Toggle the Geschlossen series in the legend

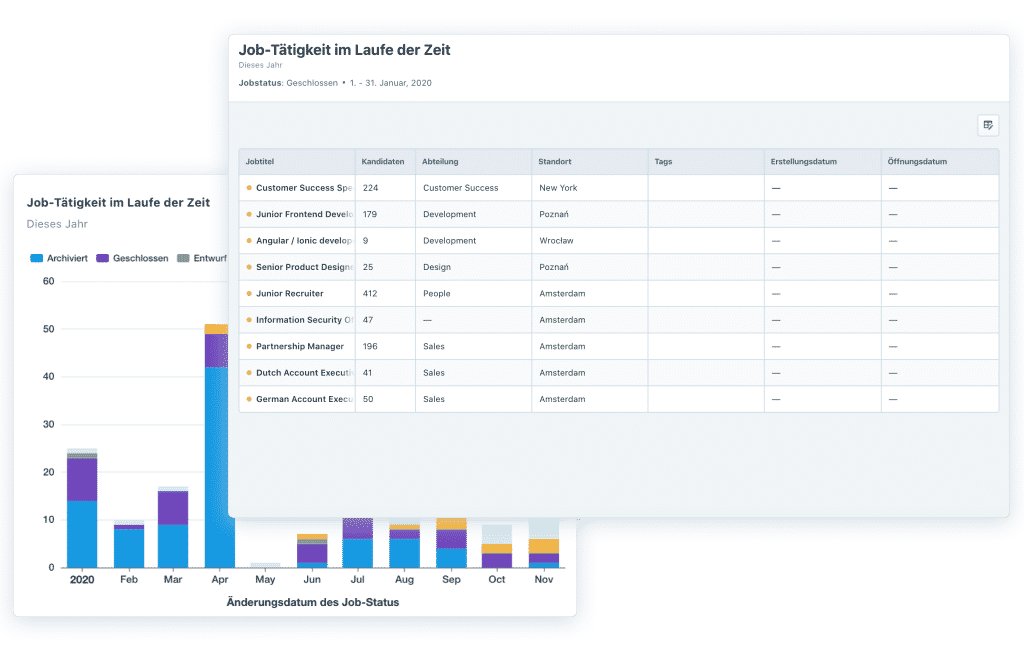click(132, 258)
